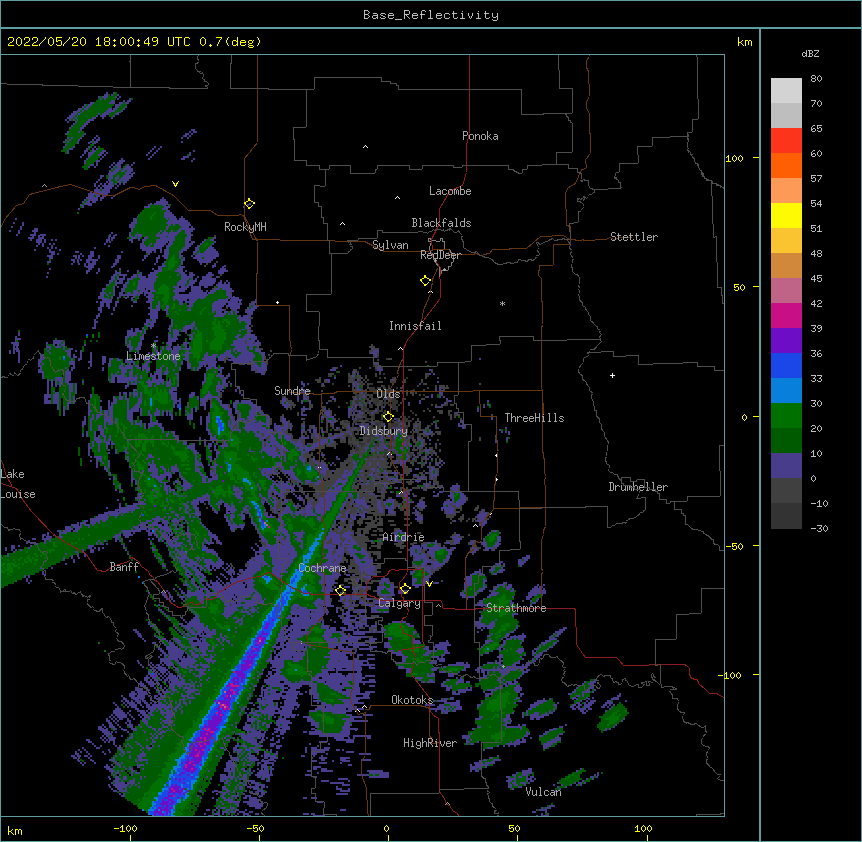Click the yellow diamond marker west of Calgary
Screen dimensions: 862x842
tap(340, 590)
